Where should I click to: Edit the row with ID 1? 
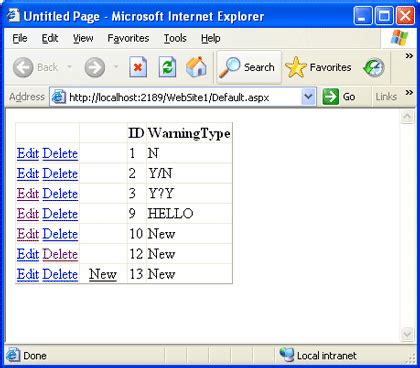point(28,154)
